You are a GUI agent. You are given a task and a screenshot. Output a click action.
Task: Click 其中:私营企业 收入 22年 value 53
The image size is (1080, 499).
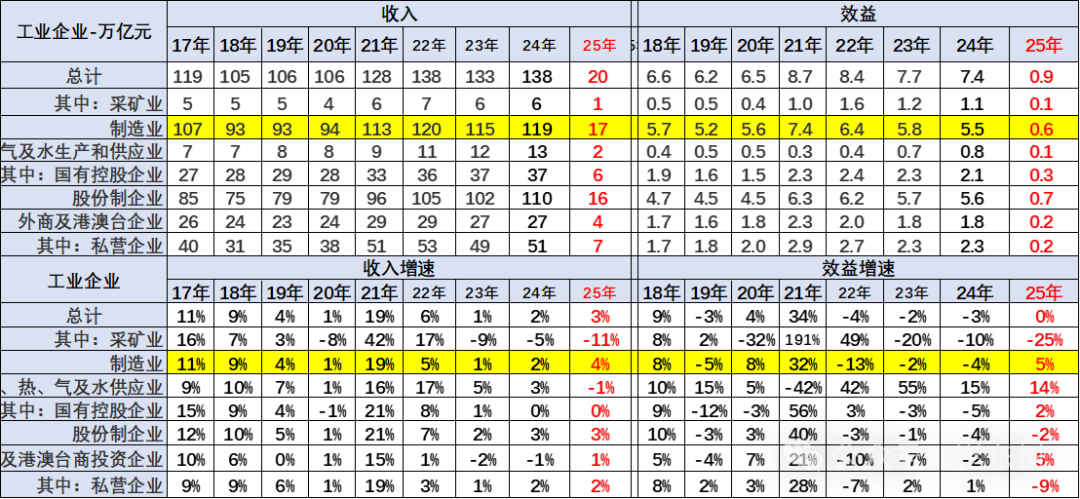(428, 246)
